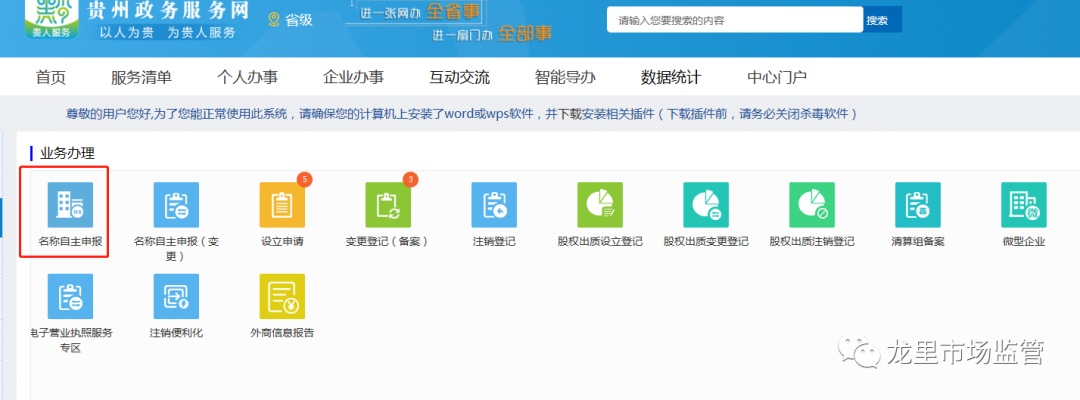Open 智能导办 navigation item
The height and width of the screenshot is (400, 1080).
pyautogui.click(x=565, y=77)
